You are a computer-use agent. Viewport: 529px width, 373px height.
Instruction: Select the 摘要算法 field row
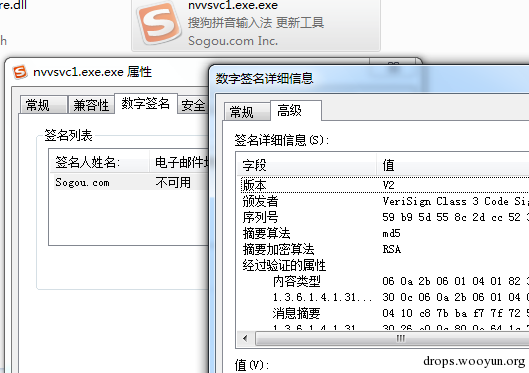[385, 233]
